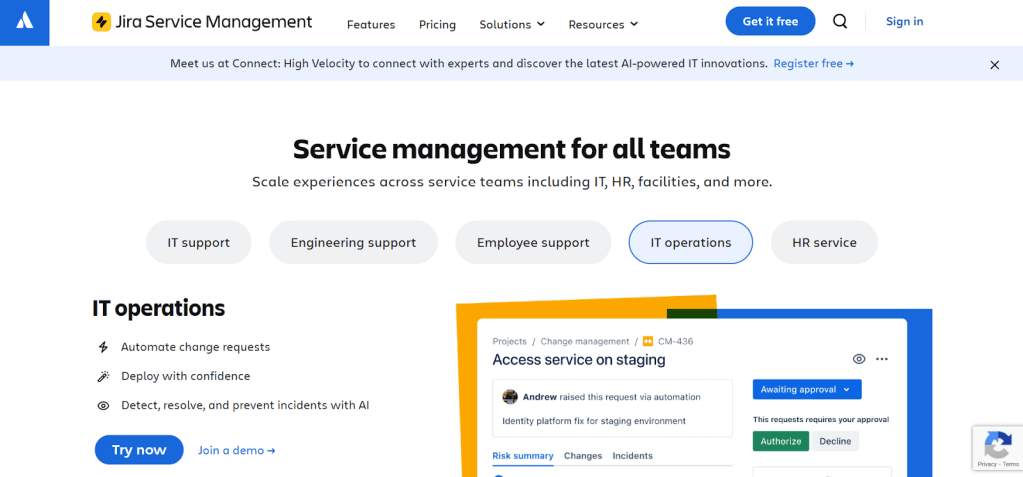This screenshot has width=1023, height=477.
Task: Open the search magnifier icon
Action: [840, 22]
